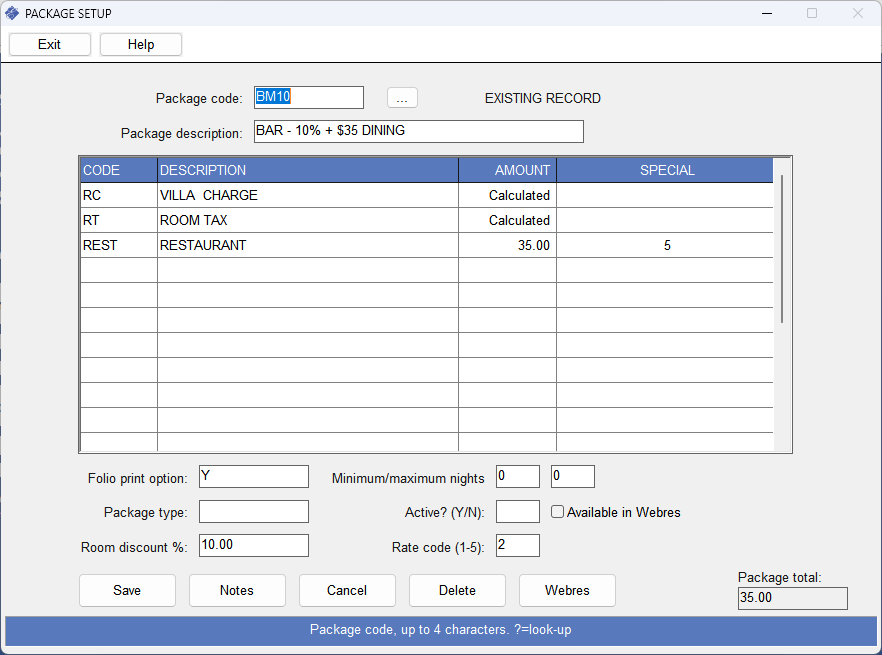Edit the Room discount % field
Viewport: 882px width, 655px height.
[x=254, y=545]
